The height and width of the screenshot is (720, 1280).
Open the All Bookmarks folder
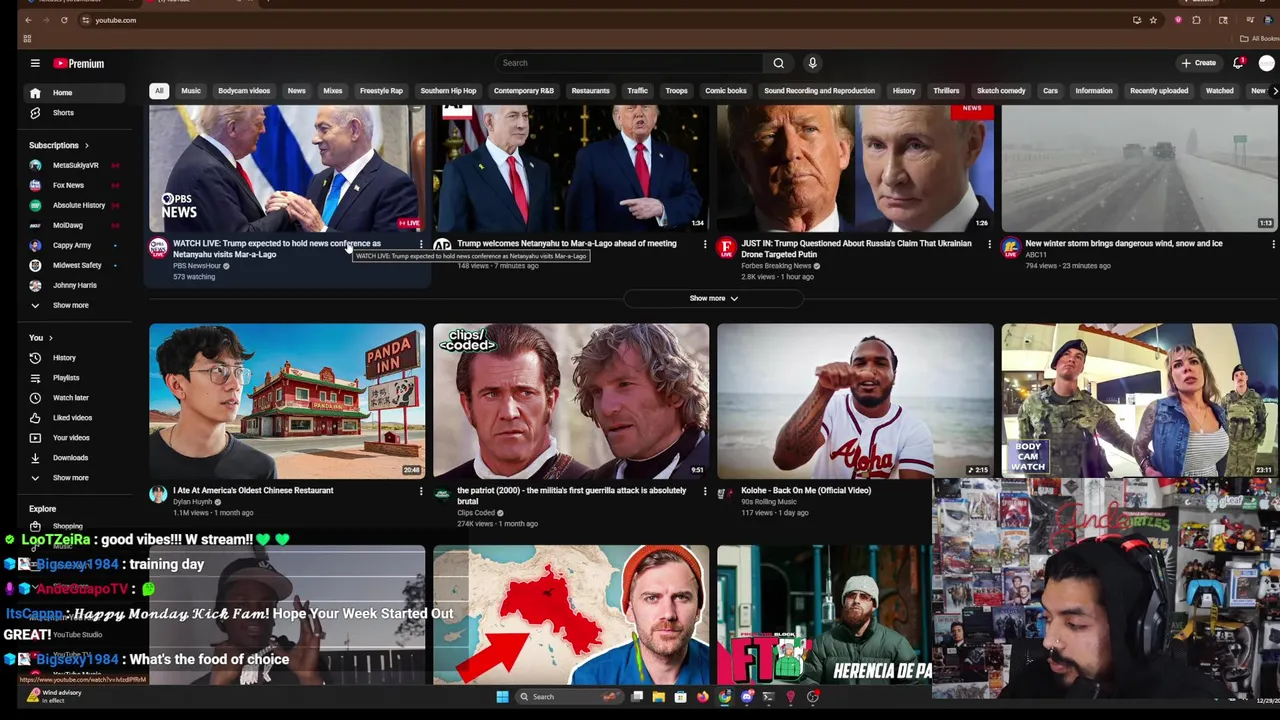[x=1260, y=39]
